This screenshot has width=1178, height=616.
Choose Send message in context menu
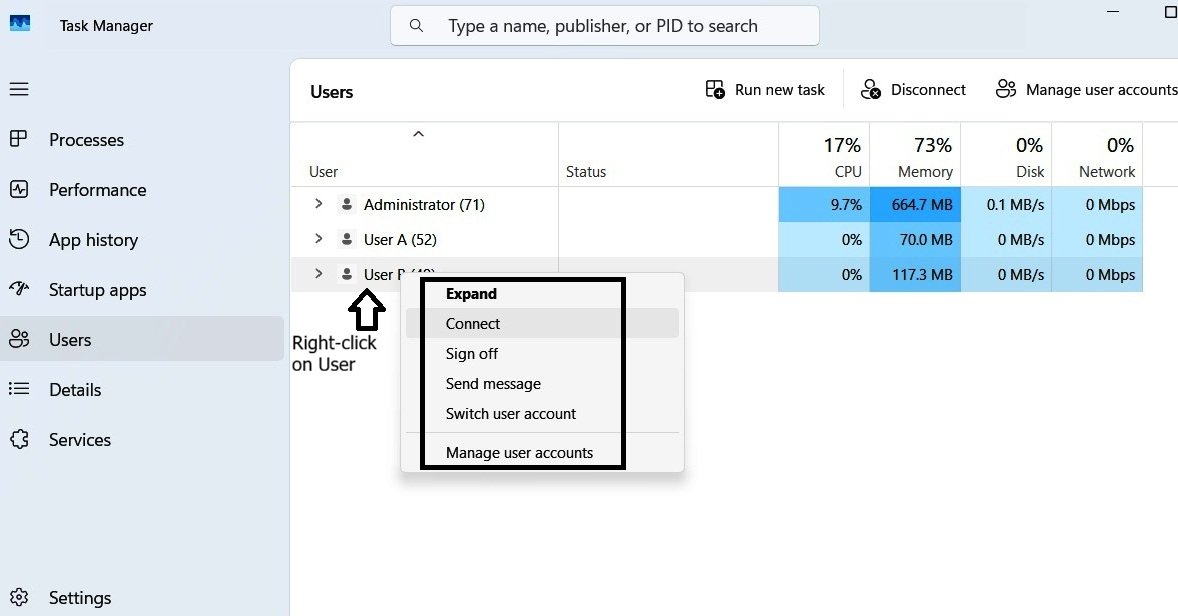pos(542,384)
